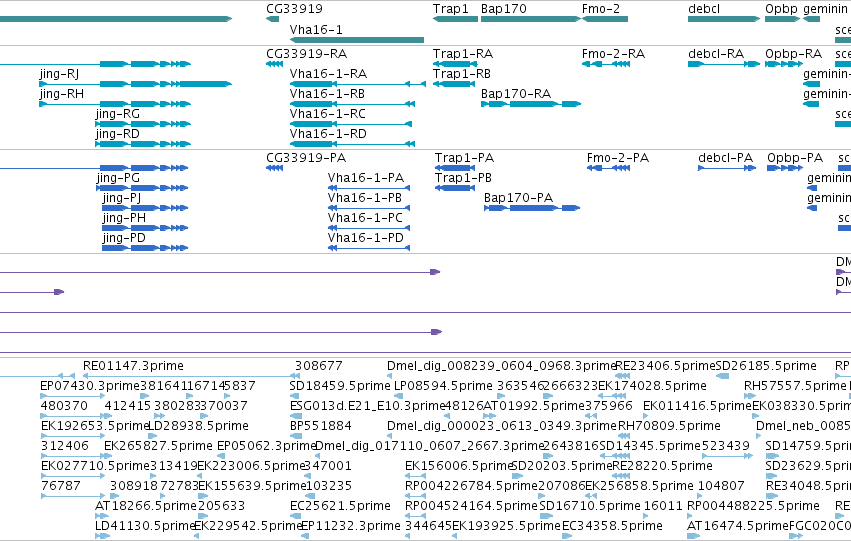The image size is (851, 541).
Task: Click the Vha16-1-PA protein label
Action: coord(366,178)
